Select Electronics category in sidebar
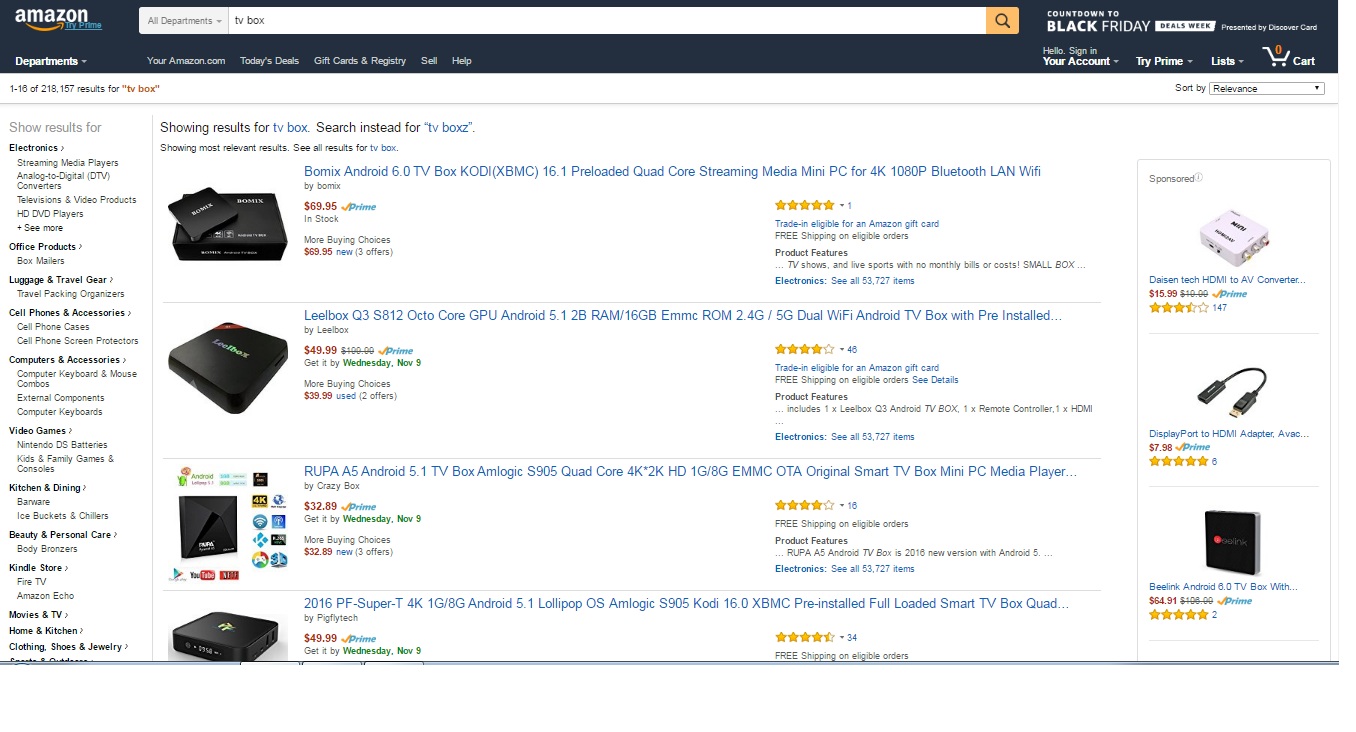 coord(35,148)
